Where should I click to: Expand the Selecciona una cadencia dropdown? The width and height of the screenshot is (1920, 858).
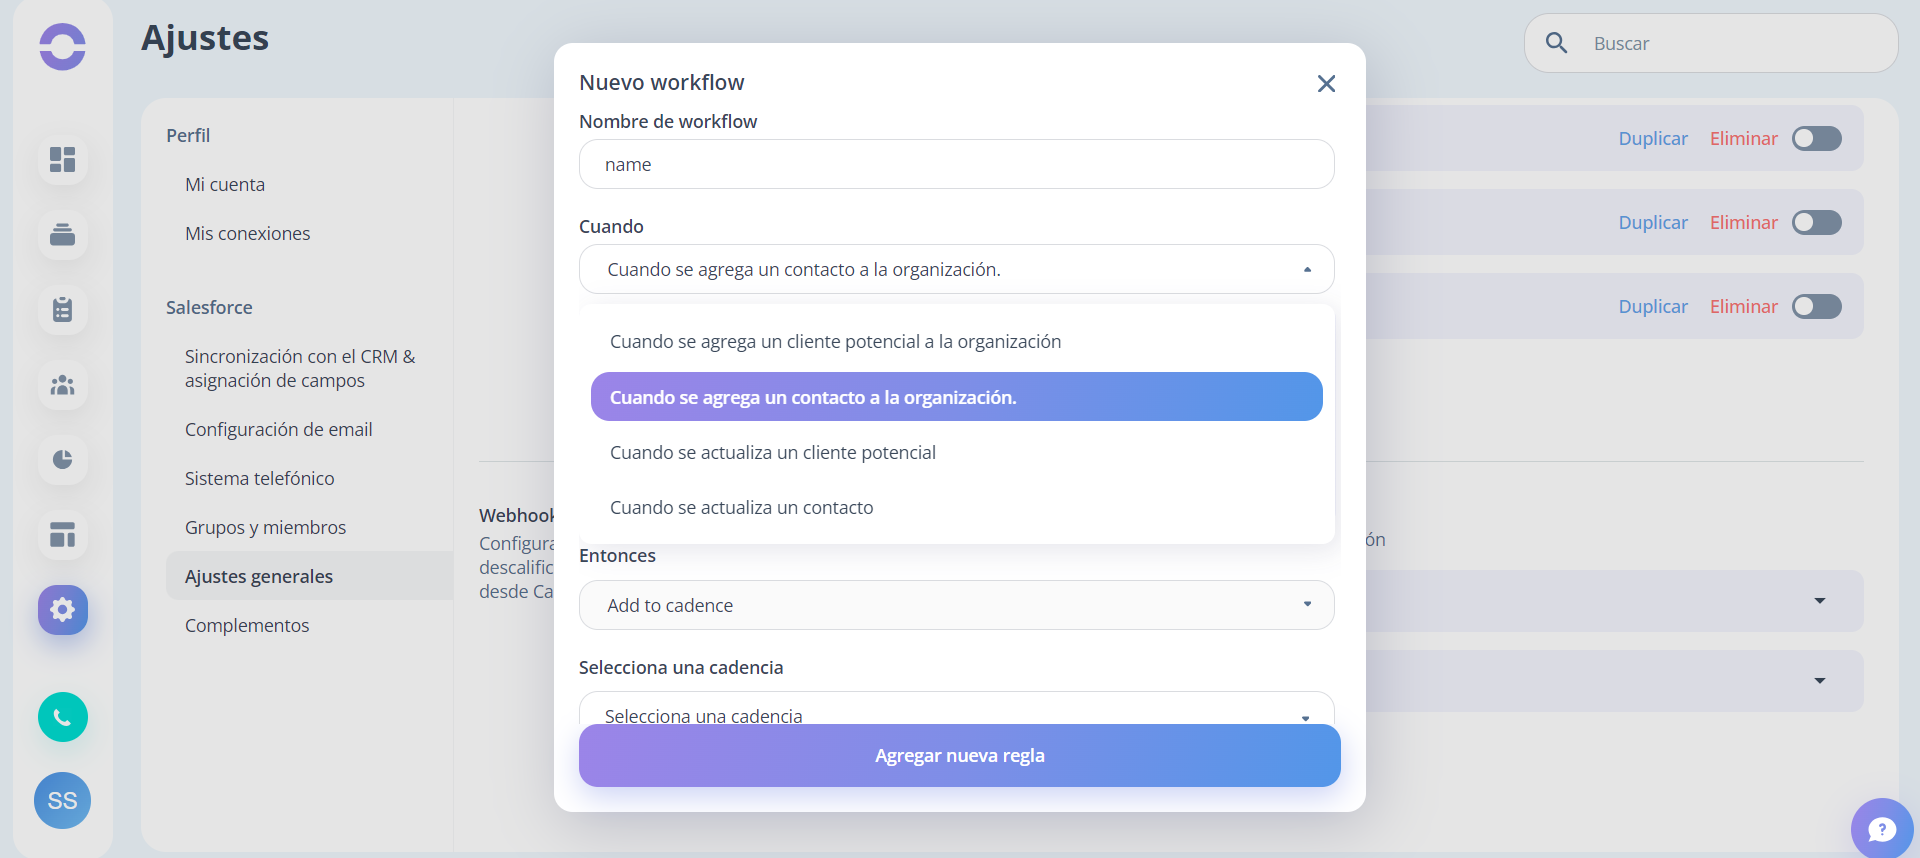pos(956,709)
